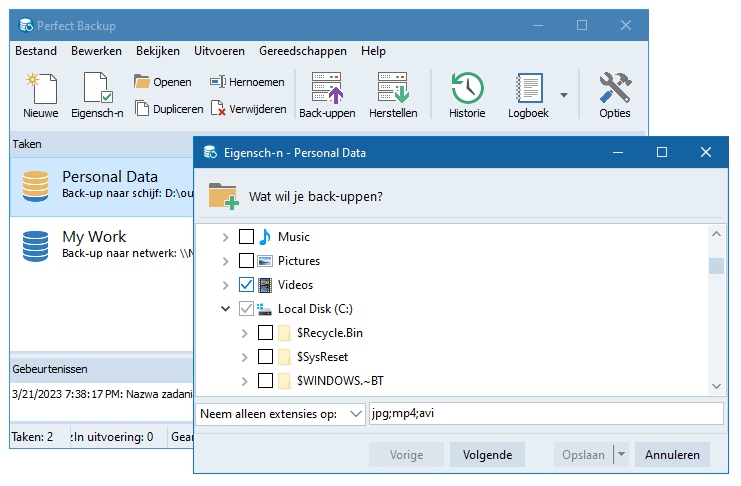Click the Nieuwe task toolbar icon

point(41,88)
